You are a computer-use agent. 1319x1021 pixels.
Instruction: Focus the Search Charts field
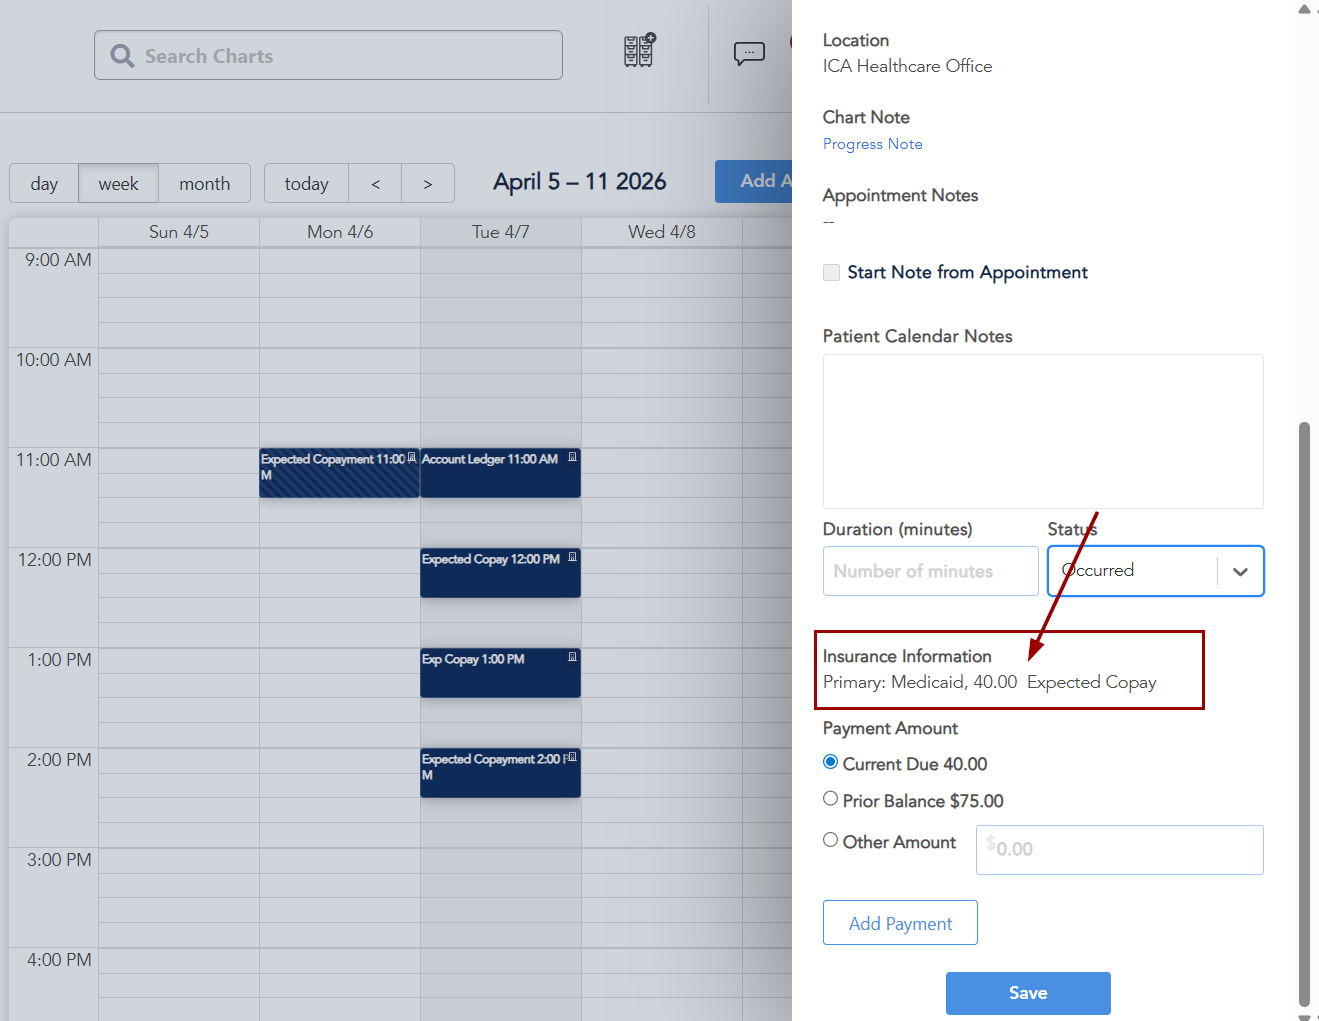tap(328, 55)
